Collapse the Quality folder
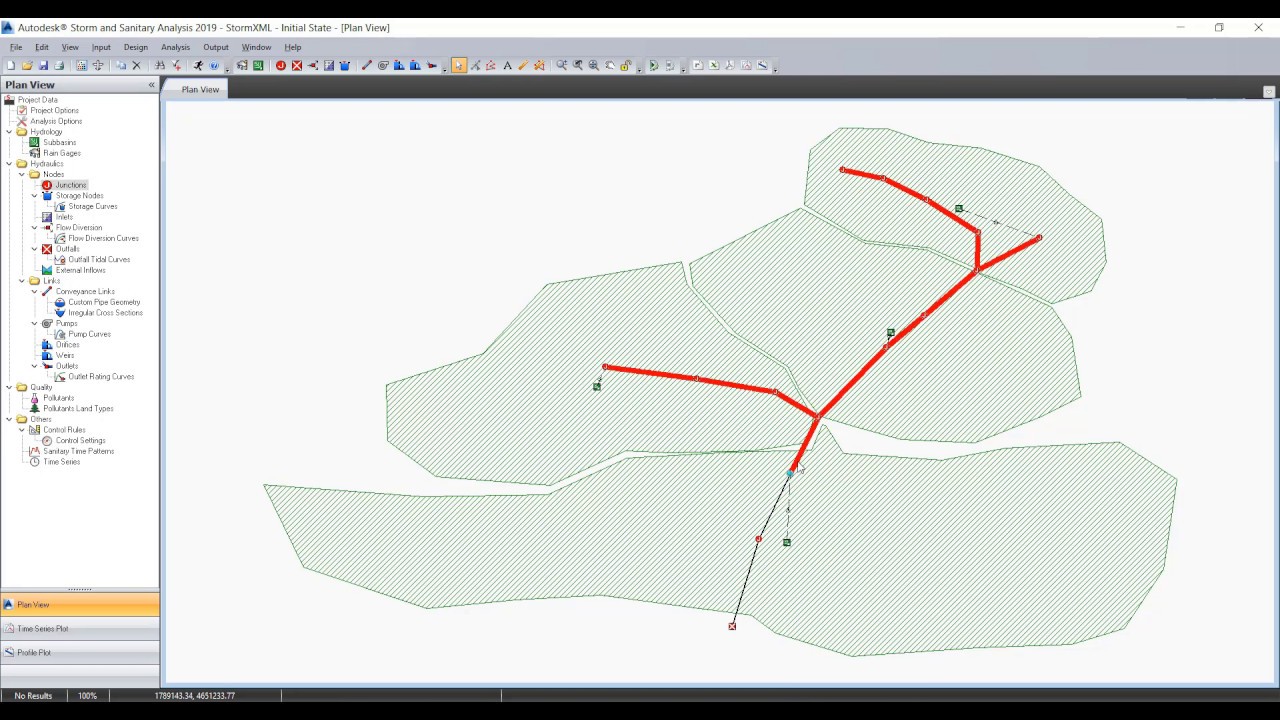 9,387
